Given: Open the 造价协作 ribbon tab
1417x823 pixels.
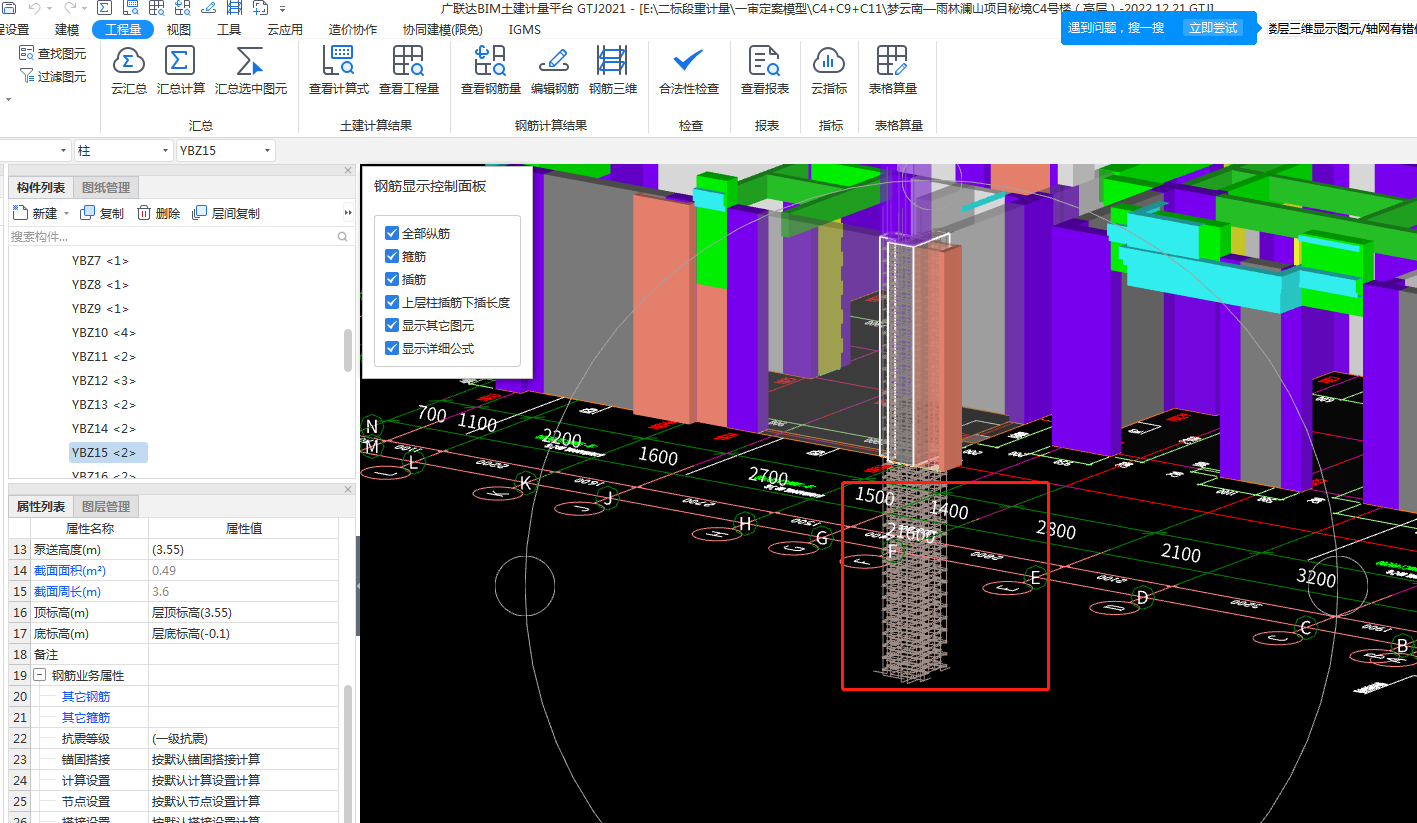Looking at the screenshot, I should click(353, 29).
